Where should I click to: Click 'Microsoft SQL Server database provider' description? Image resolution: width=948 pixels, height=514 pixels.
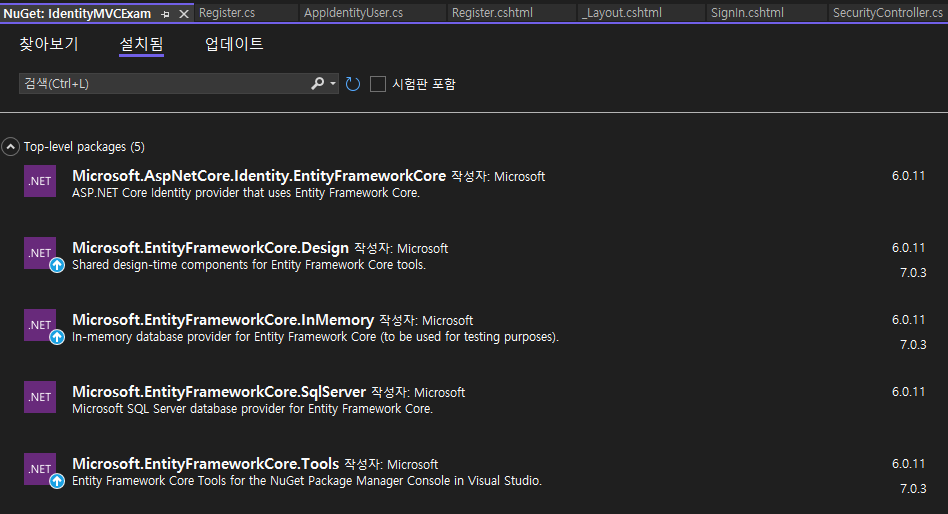[x=253, y=409]
